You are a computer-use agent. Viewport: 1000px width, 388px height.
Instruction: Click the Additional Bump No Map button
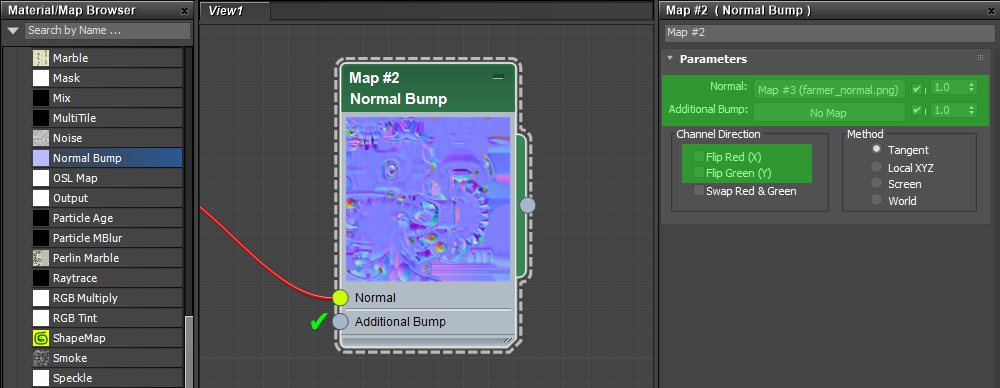[830, 112]
